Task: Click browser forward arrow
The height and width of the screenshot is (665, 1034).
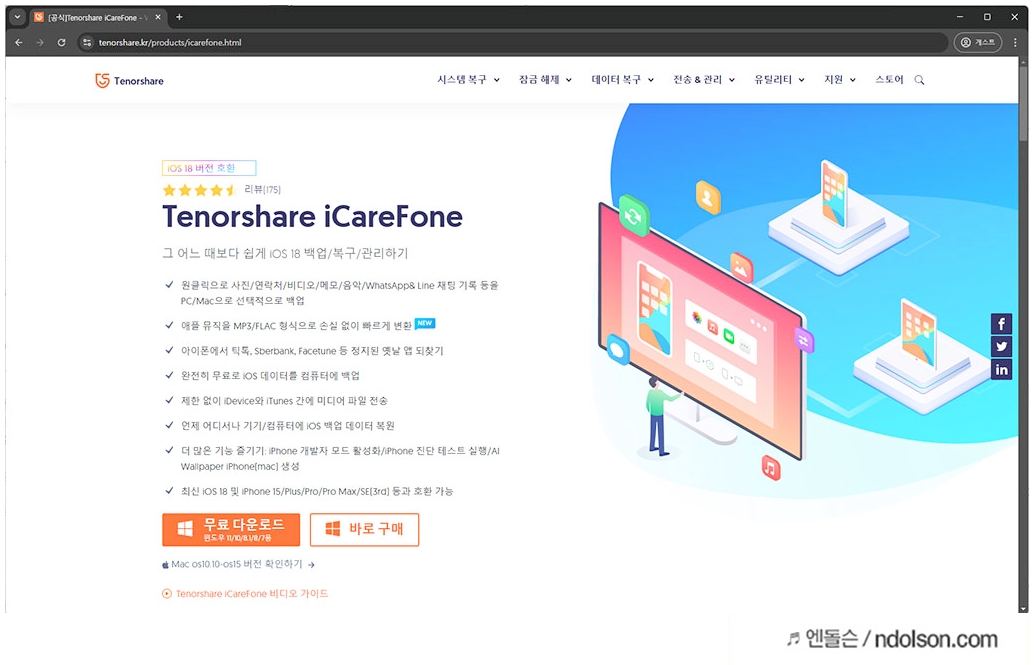Action: click(x=40, y=42)
